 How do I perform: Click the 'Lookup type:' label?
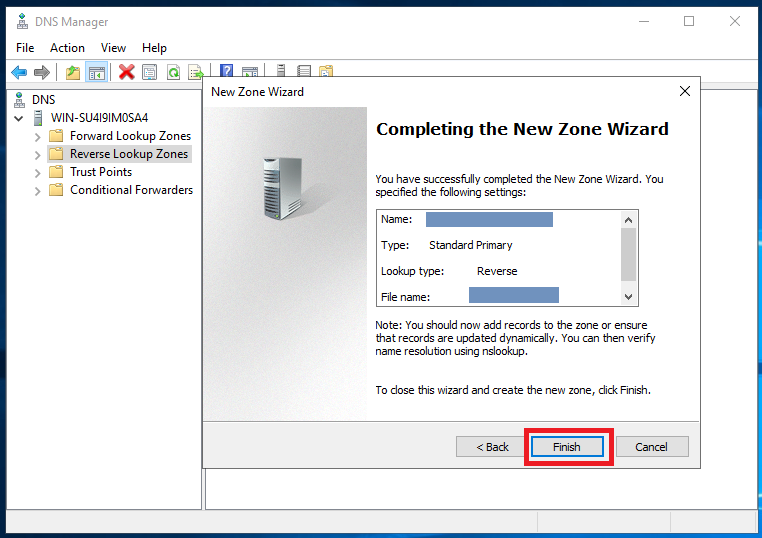[x=412, y=271]
